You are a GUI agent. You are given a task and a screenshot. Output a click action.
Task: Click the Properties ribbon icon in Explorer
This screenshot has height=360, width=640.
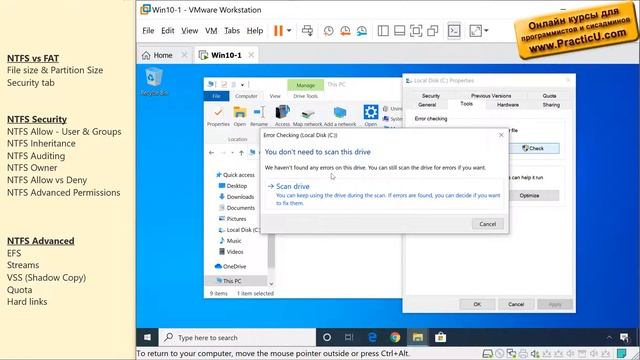click(218, 116)
